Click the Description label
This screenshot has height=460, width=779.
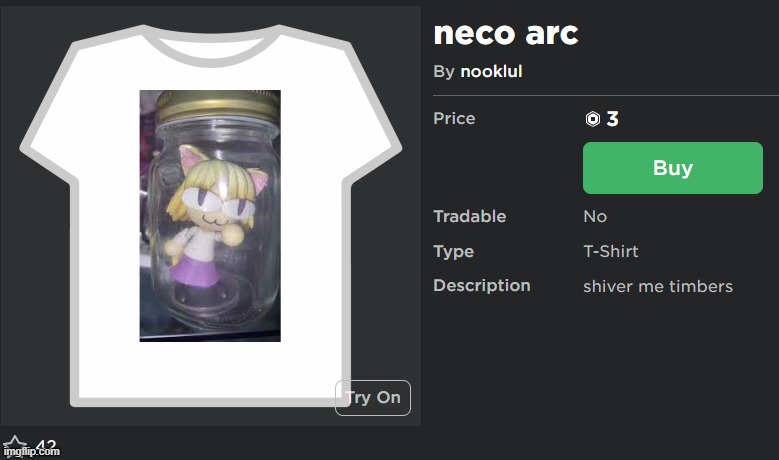click(x=481, y=286)
